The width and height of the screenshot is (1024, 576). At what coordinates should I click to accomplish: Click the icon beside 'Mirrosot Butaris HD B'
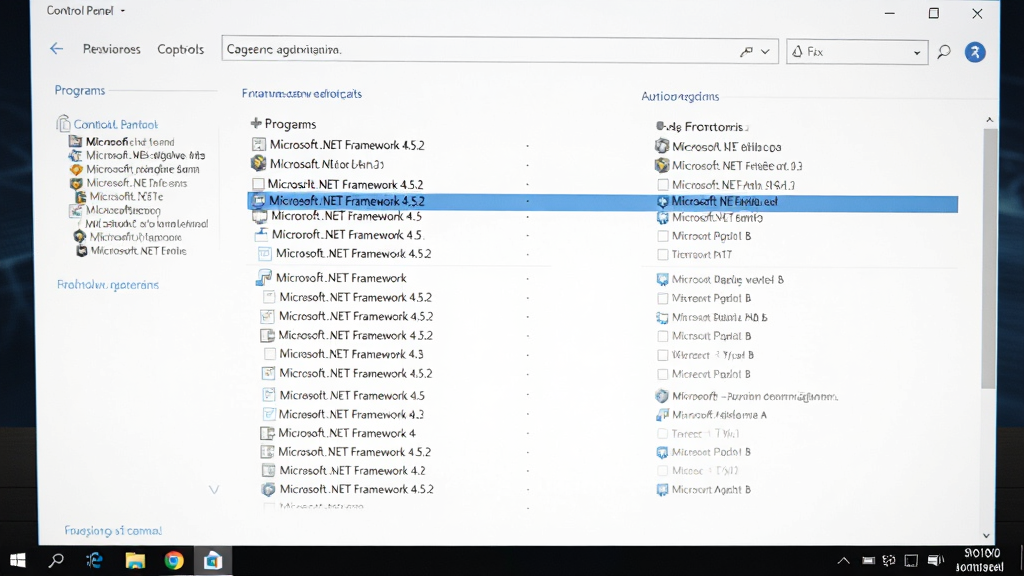(x=662, y=317)
